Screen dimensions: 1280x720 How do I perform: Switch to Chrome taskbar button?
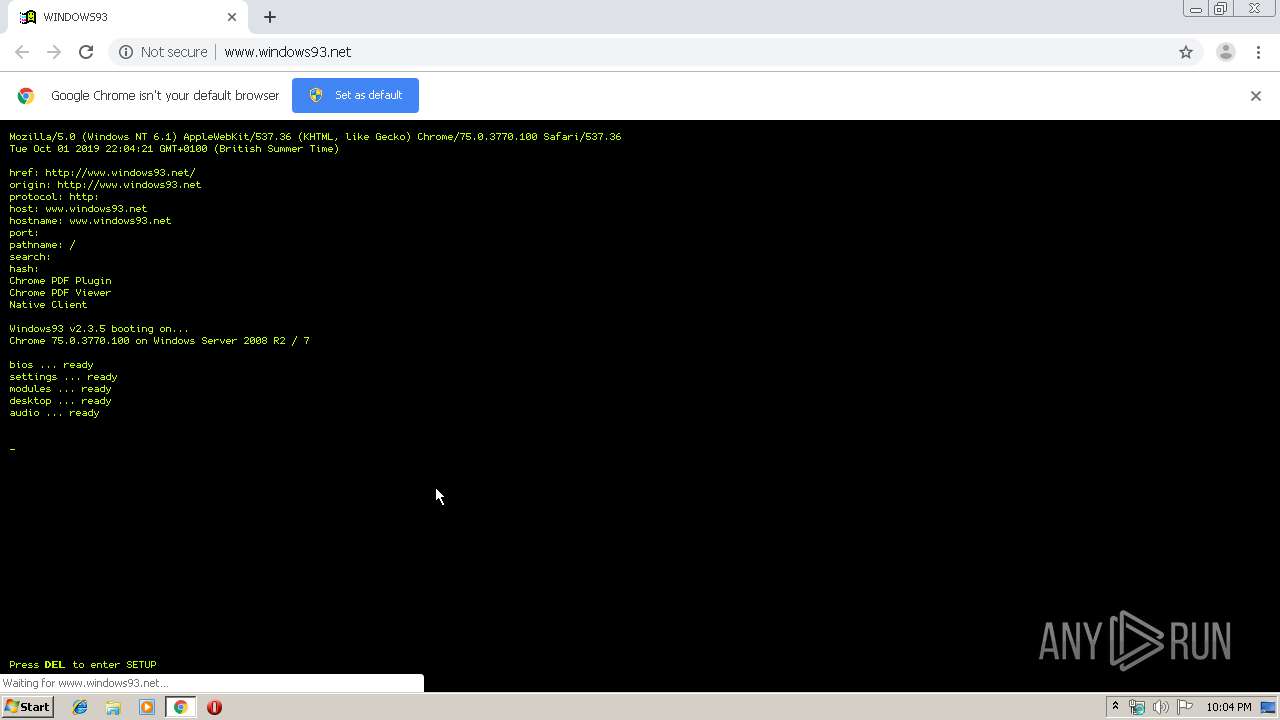pos(181,707)
